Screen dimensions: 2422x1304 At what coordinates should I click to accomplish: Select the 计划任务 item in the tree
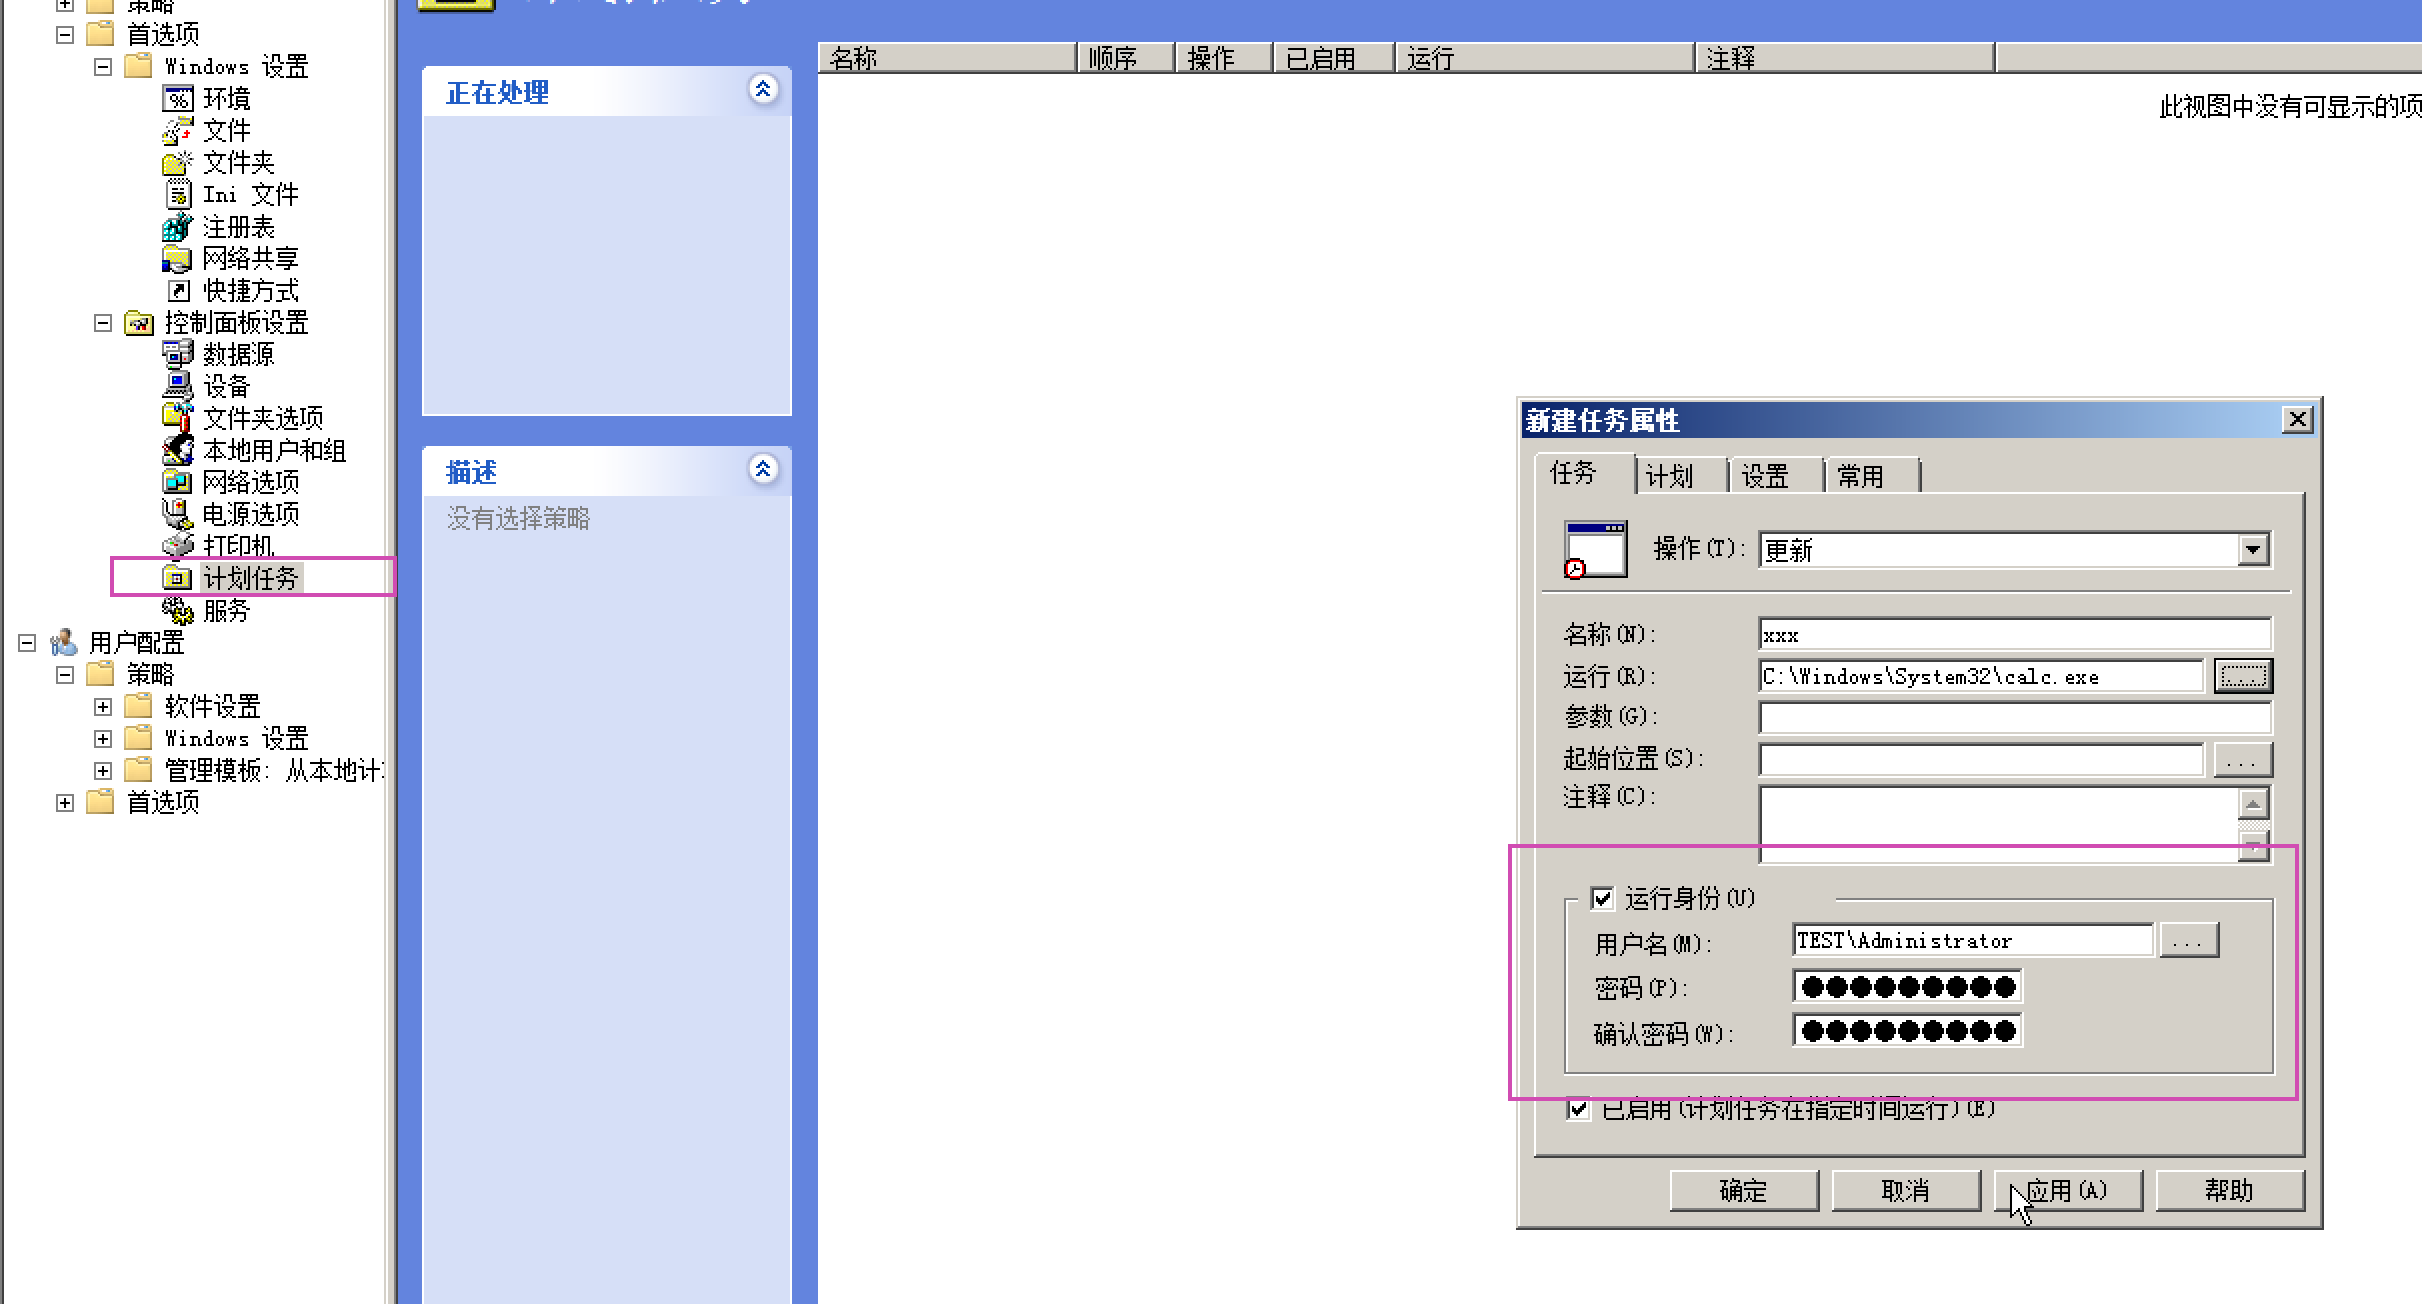(250, 578)
